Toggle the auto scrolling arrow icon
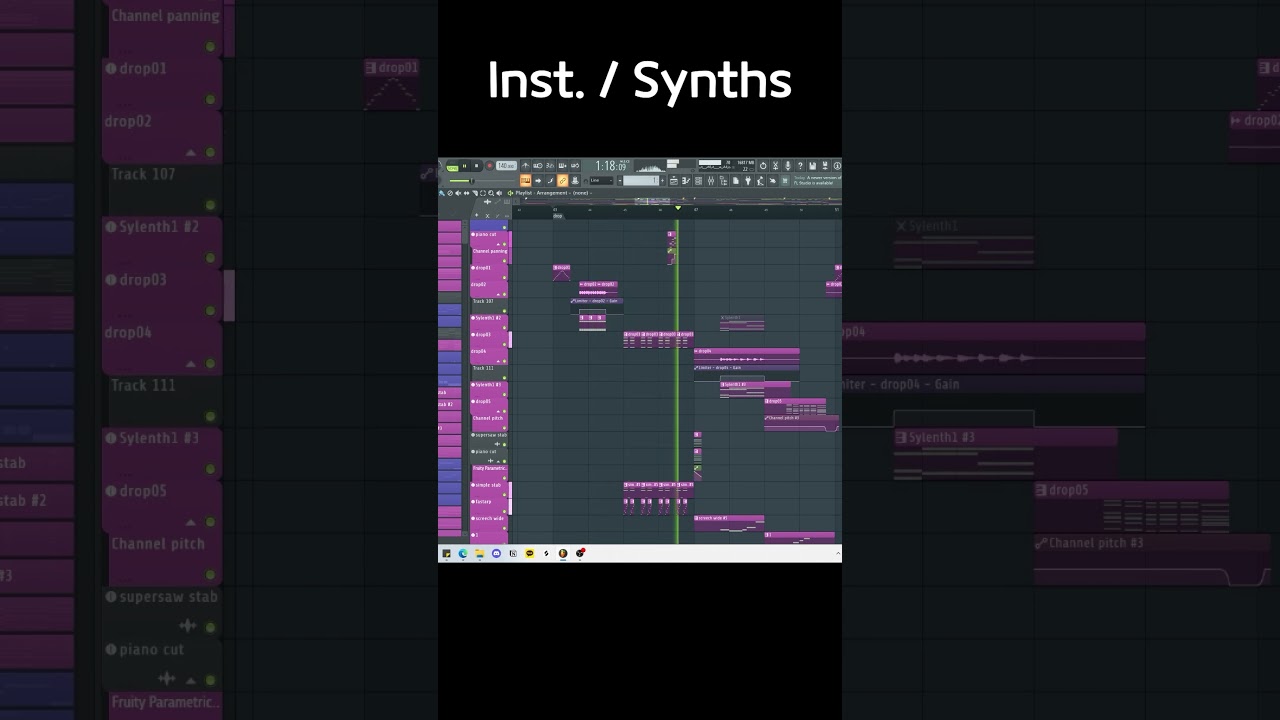1280x720 pixels. (538, 180)
